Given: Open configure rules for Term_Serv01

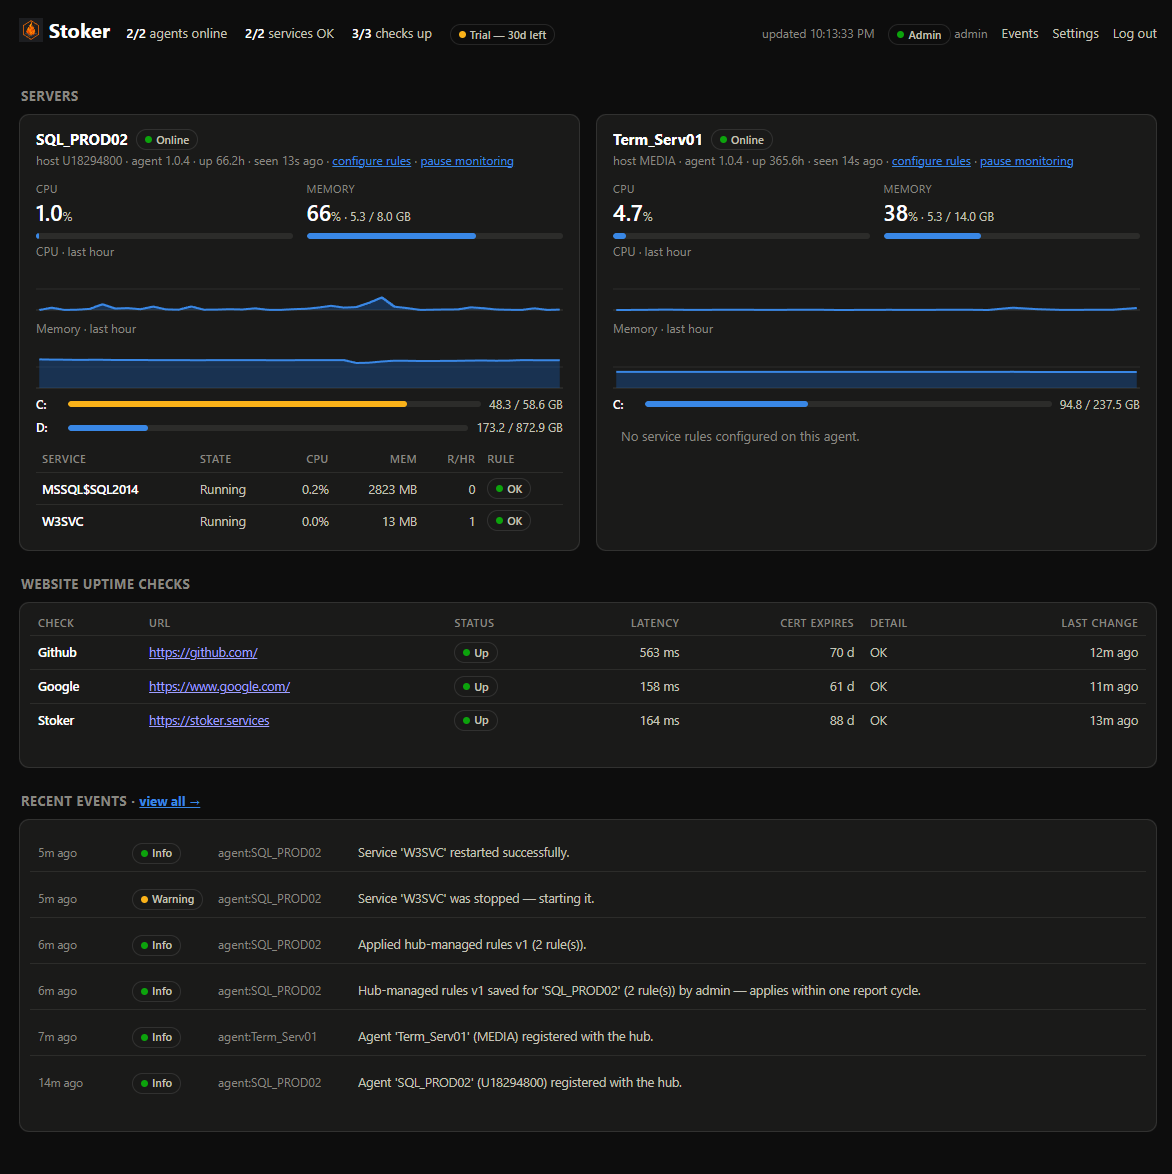Looking at the screenshot, I should 931,161.
